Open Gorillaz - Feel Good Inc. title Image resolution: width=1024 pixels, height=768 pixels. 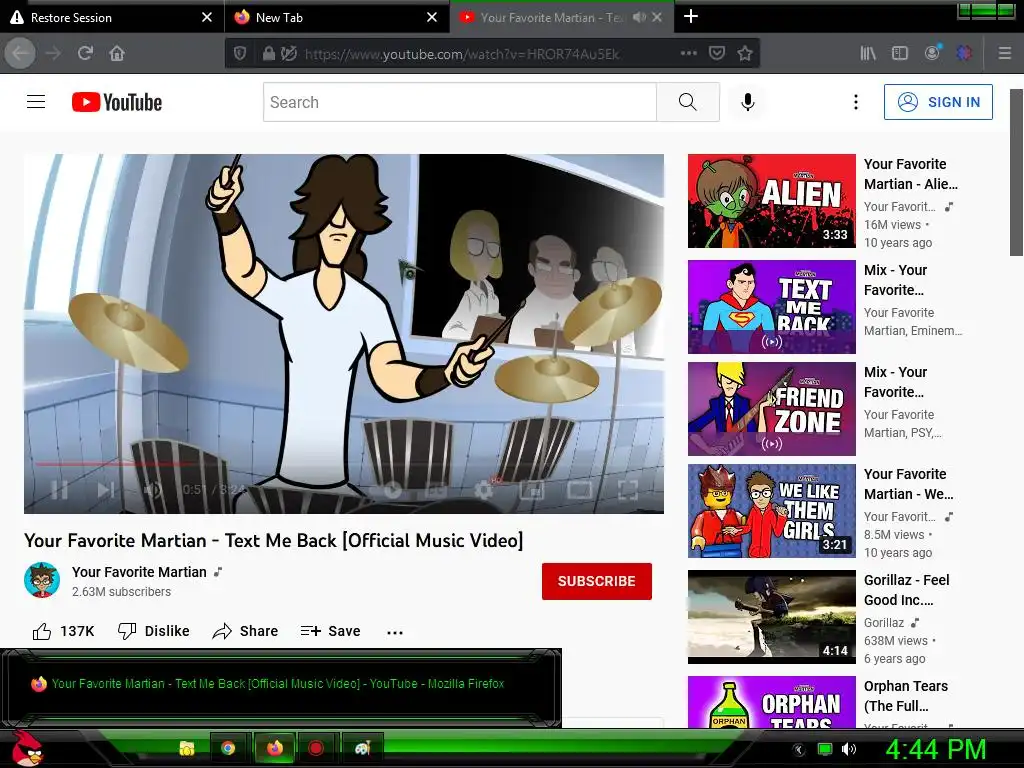[906, 590]
